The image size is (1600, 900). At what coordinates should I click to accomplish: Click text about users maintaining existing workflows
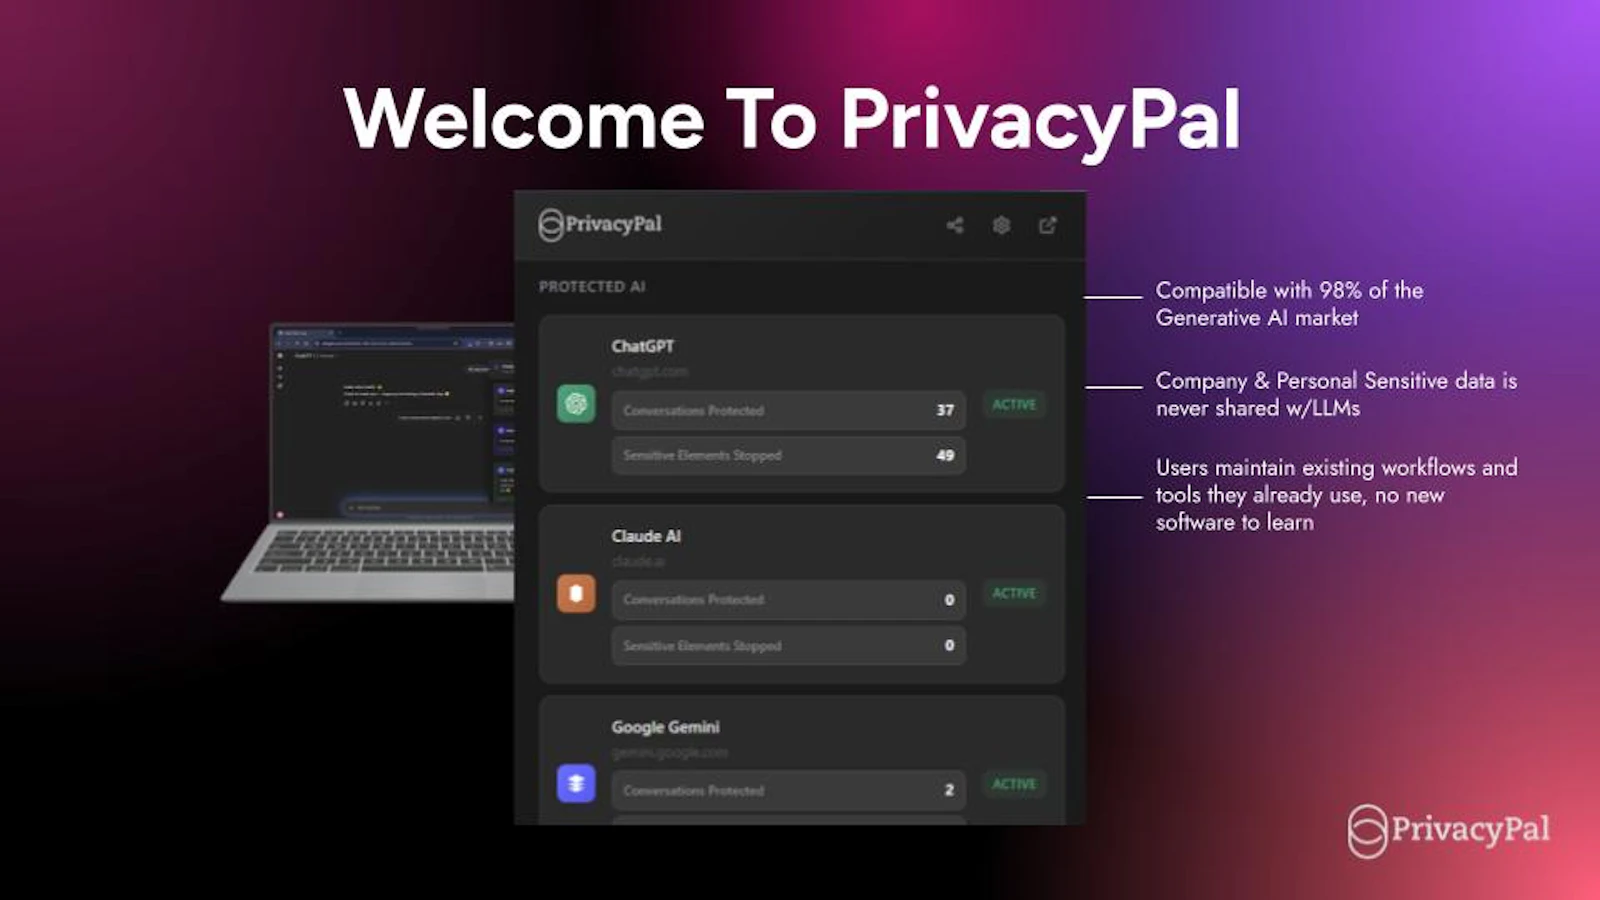(1336, 495)
